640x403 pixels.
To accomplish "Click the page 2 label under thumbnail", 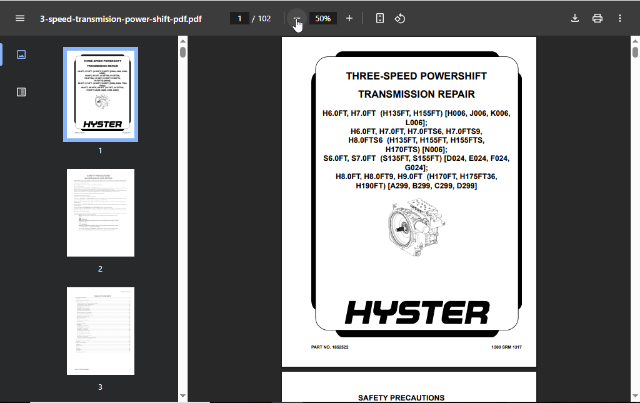I will (100, 269).
